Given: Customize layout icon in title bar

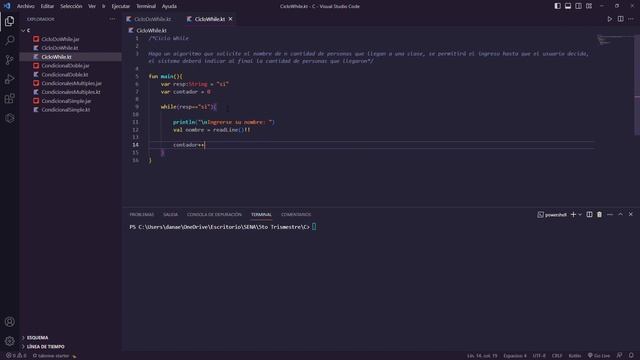Looking at the screenshot, I should pyautogui.click(x=589, y=6).
